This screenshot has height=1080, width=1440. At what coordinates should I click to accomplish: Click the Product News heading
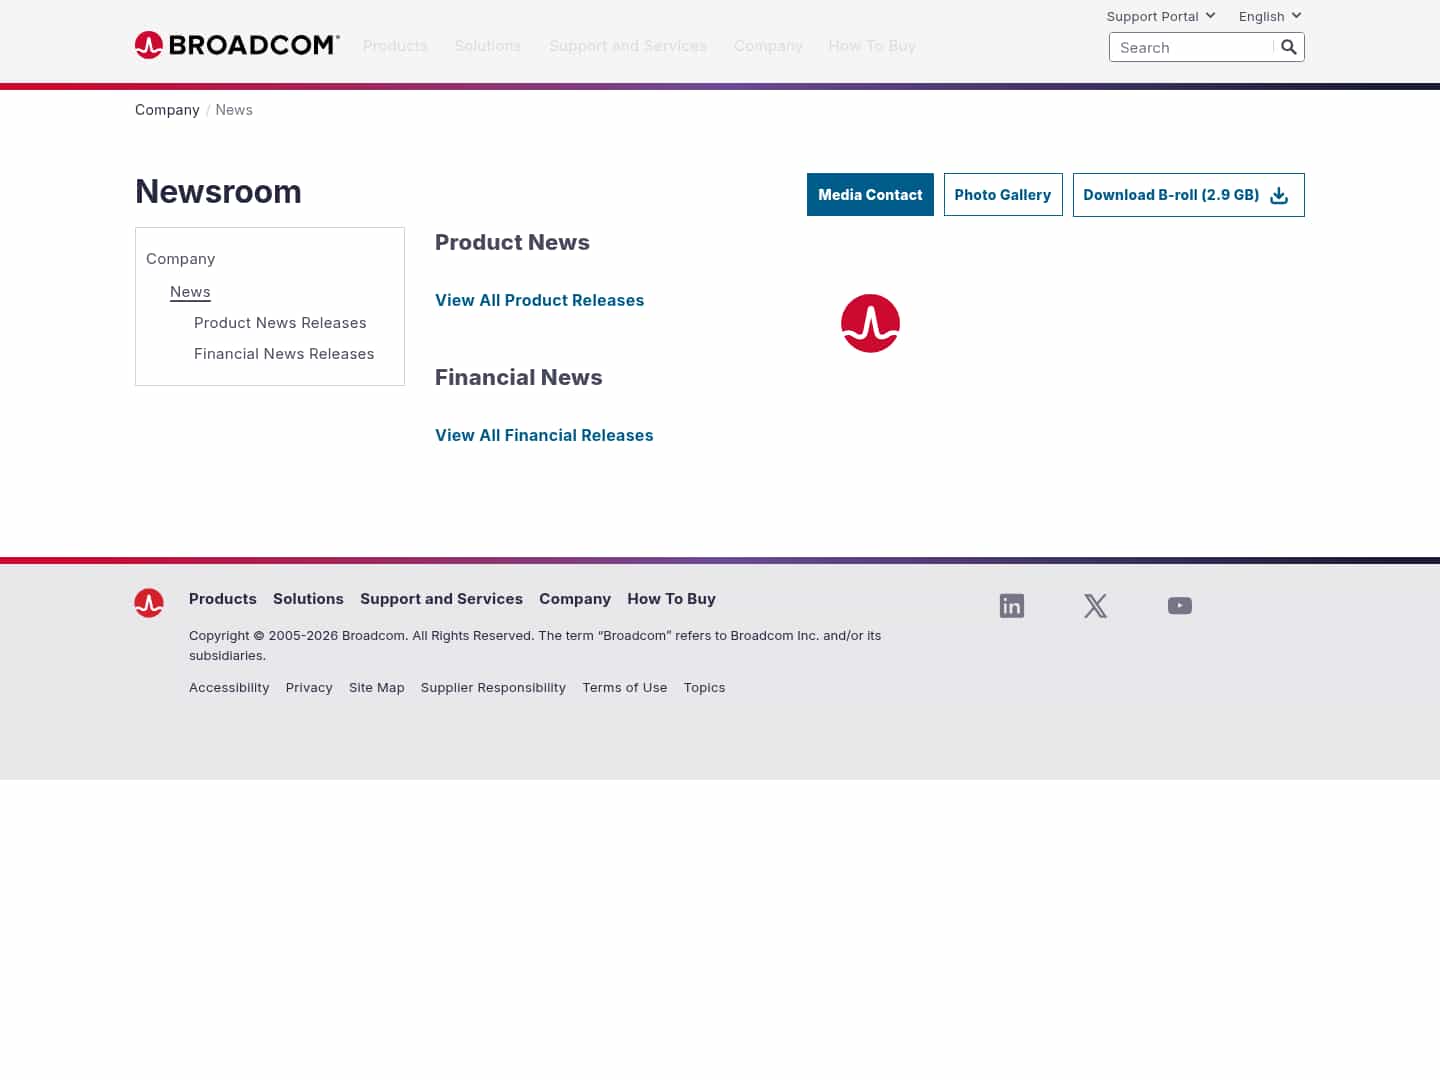pos(512,242)
